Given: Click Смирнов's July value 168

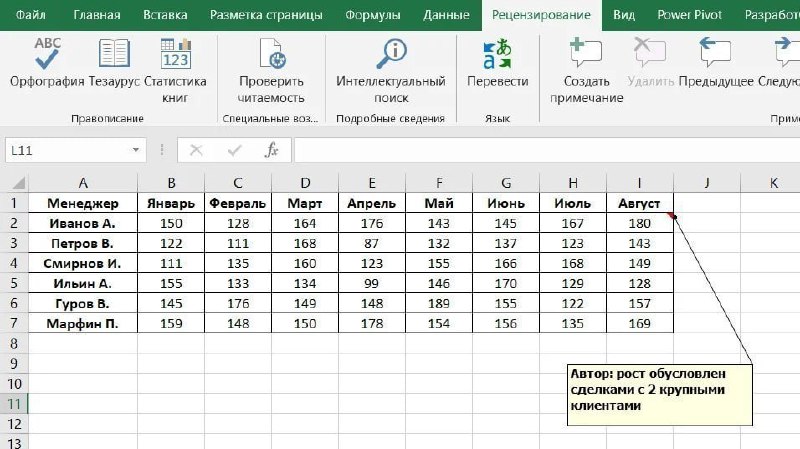Looking at the screenshot, I should 573,263.
